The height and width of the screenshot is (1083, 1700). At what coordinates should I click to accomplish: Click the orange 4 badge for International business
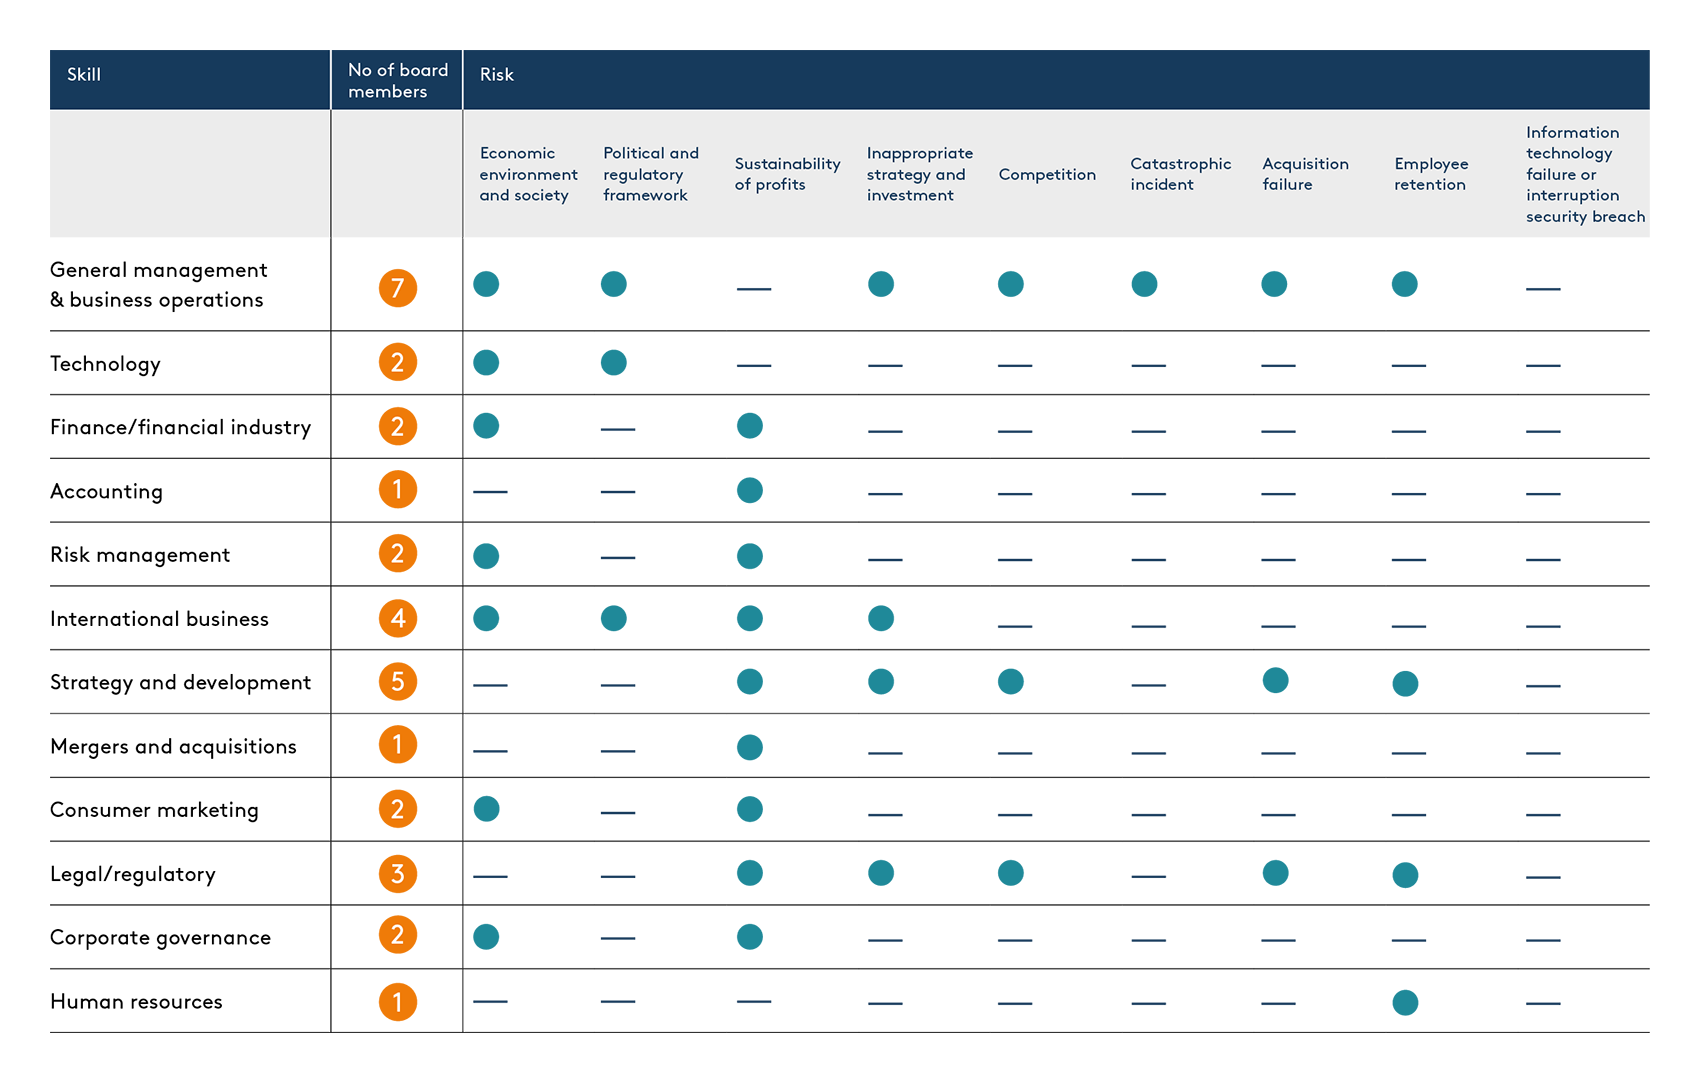click(x=397, y=618)
